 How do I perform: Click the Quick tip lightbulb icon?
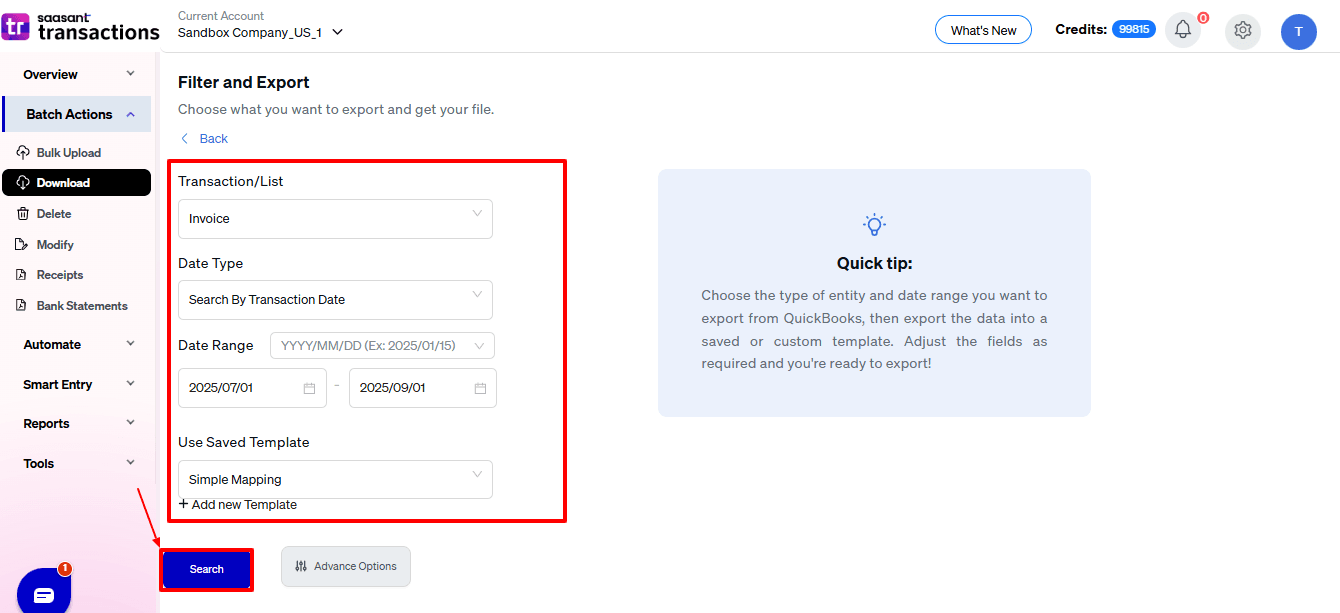(x=874, y=225)
